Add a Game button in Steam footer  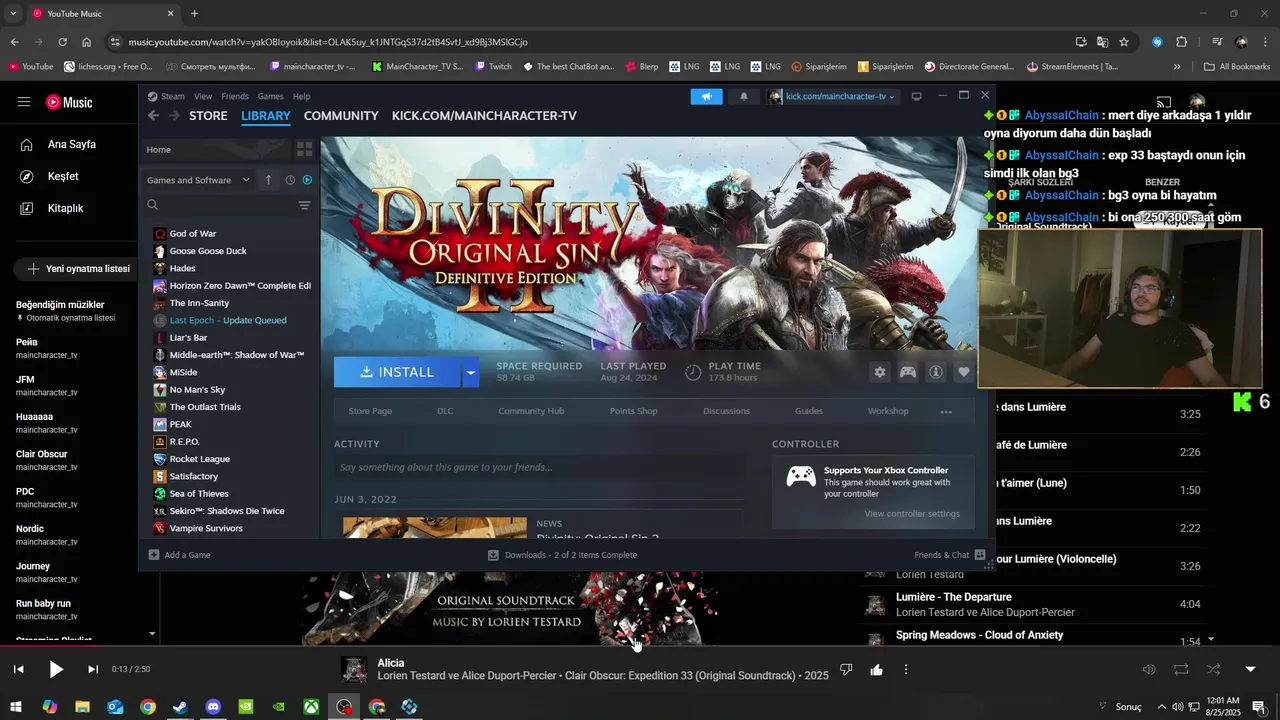tap(179, 555)
